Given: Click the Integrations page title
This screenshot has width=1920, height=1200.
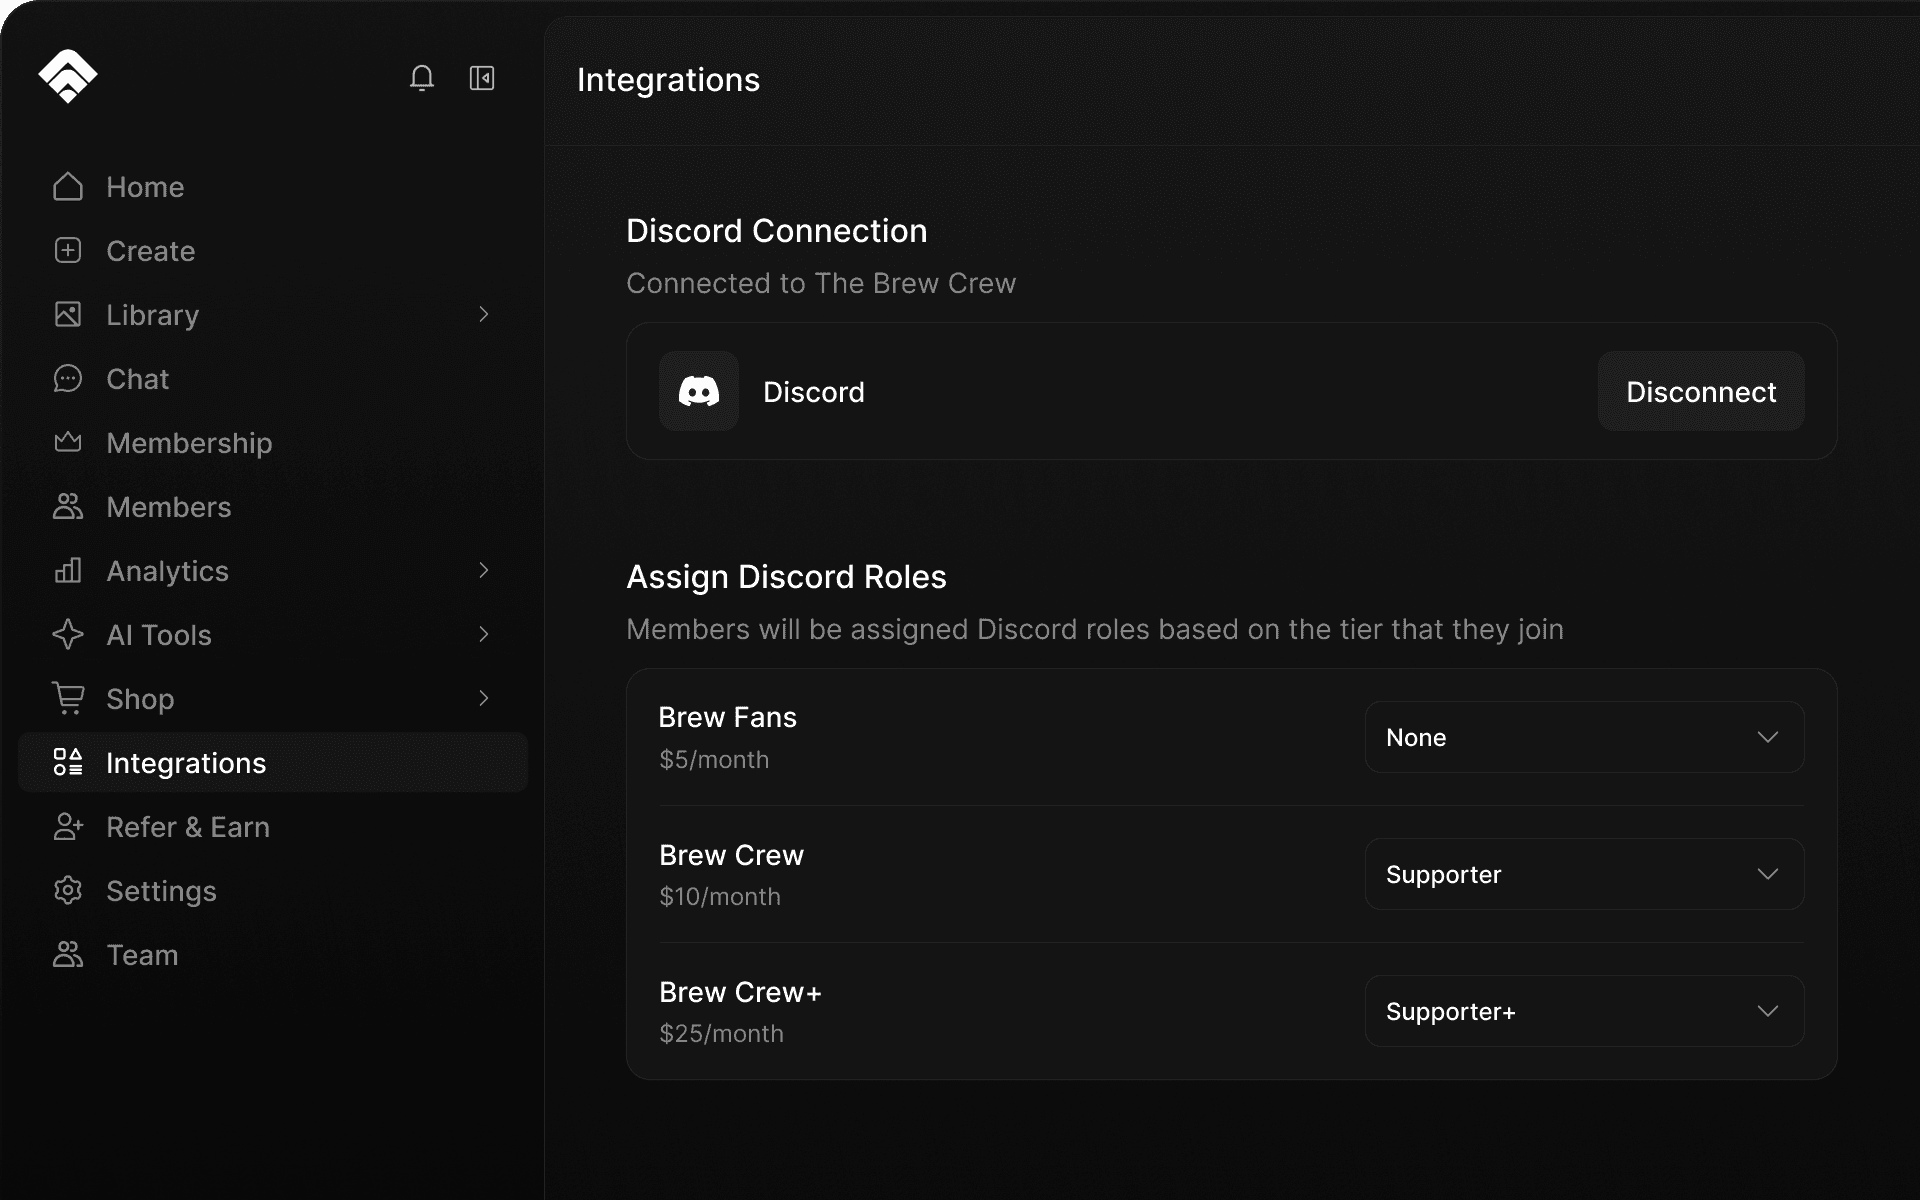Looking at the screenshot, I should click(x=668, y=80).
